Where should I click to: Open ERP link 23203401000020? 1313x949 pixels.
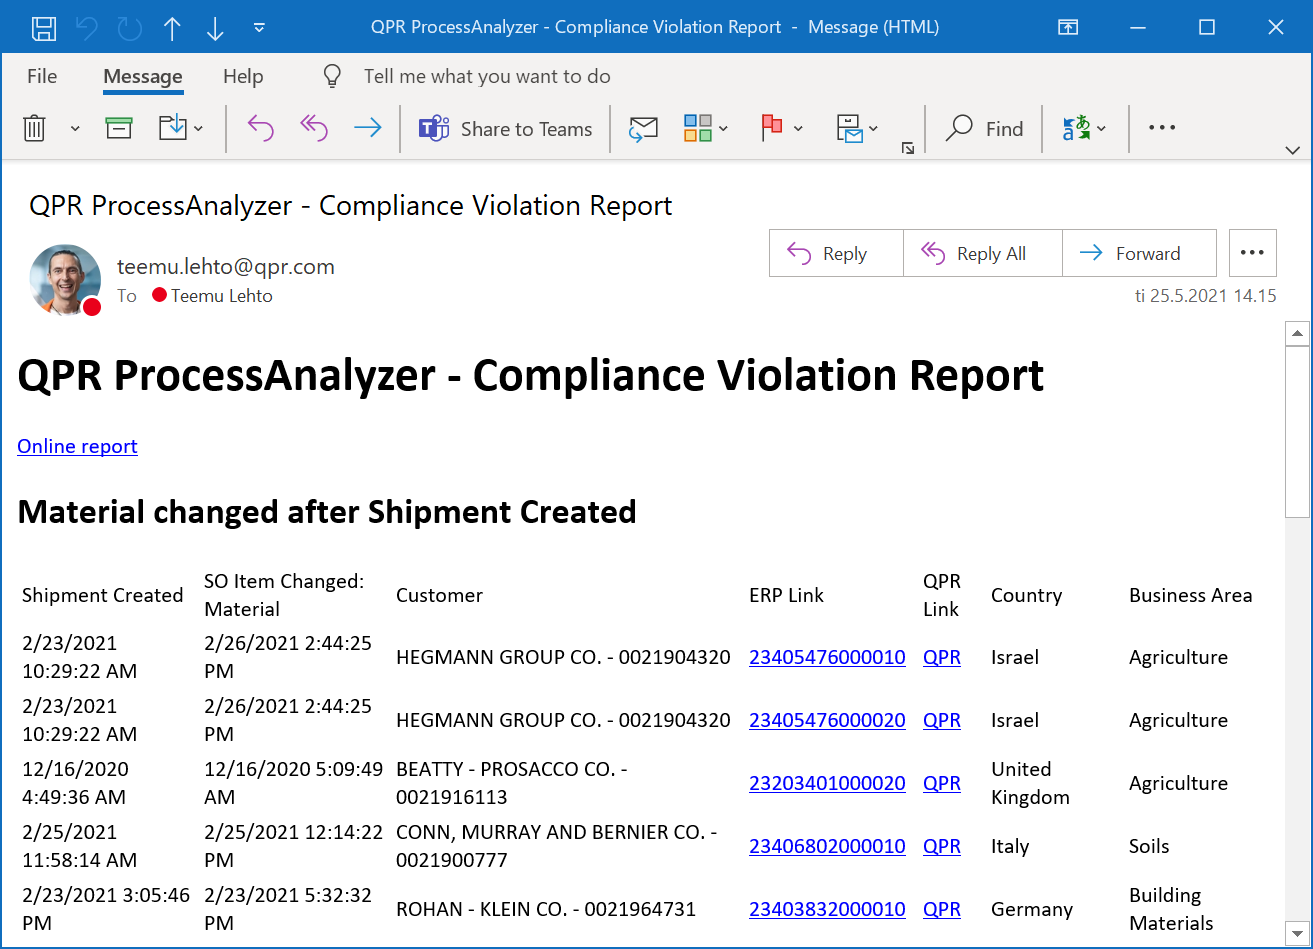(827, 783)
